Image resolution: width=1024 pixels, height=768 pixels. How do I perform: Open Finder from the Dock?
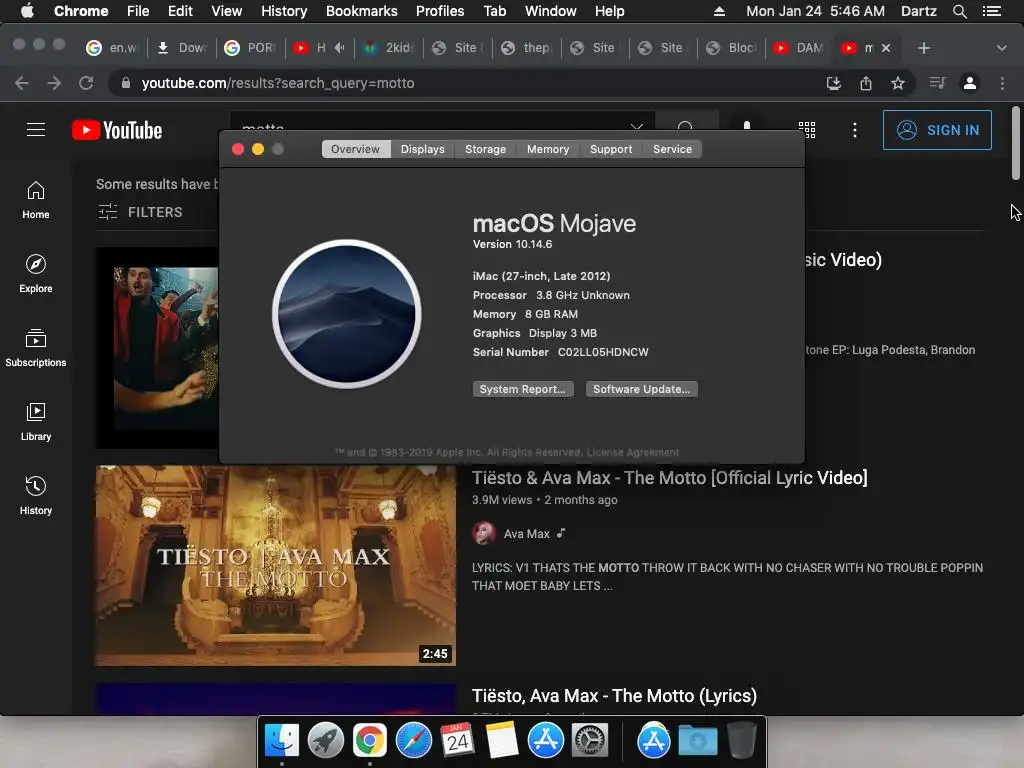tap(282, 741)
